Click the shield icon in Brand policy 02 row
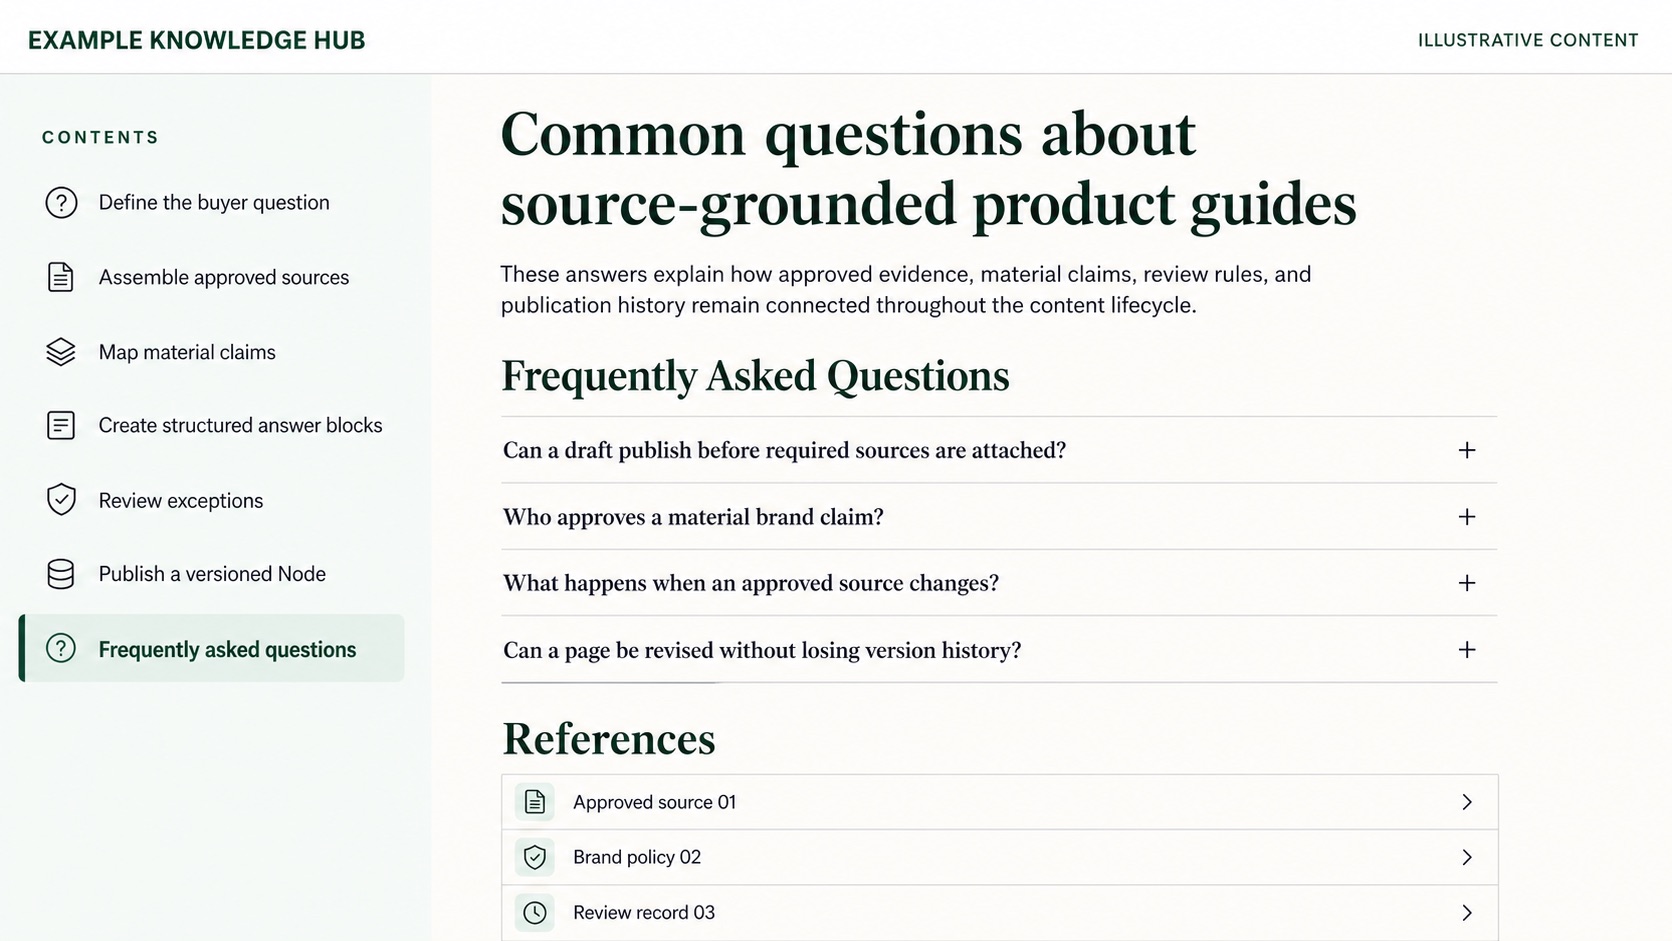 tap(535, 857)
